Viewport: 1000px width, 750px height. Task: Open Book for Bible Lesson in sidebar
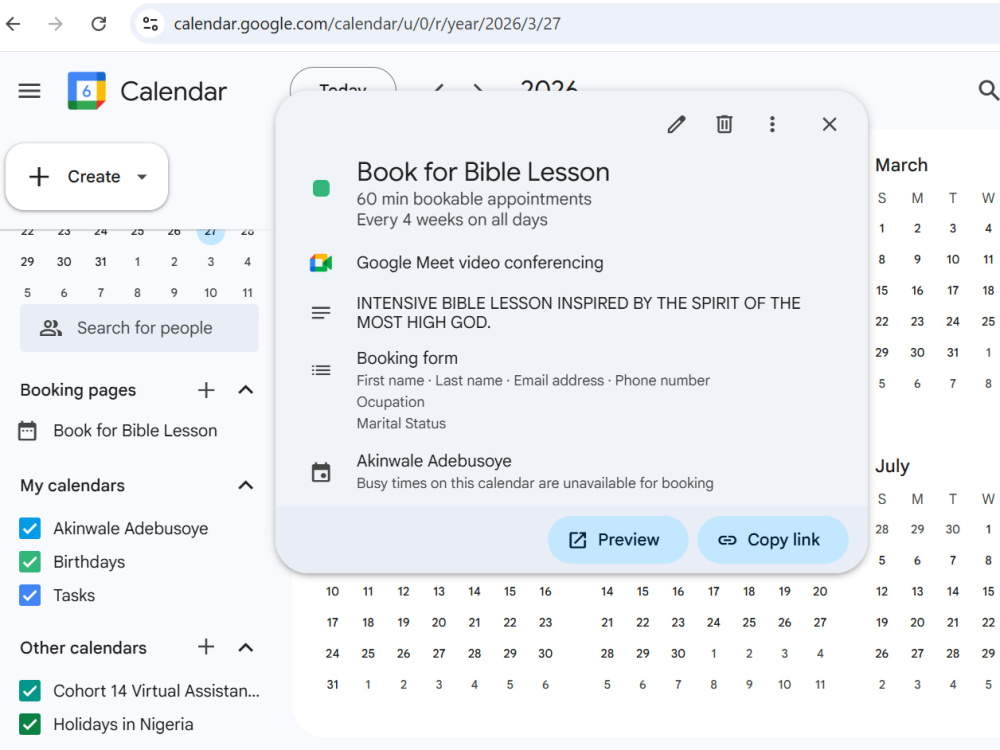pyautogui.click(x=135, y=431)
